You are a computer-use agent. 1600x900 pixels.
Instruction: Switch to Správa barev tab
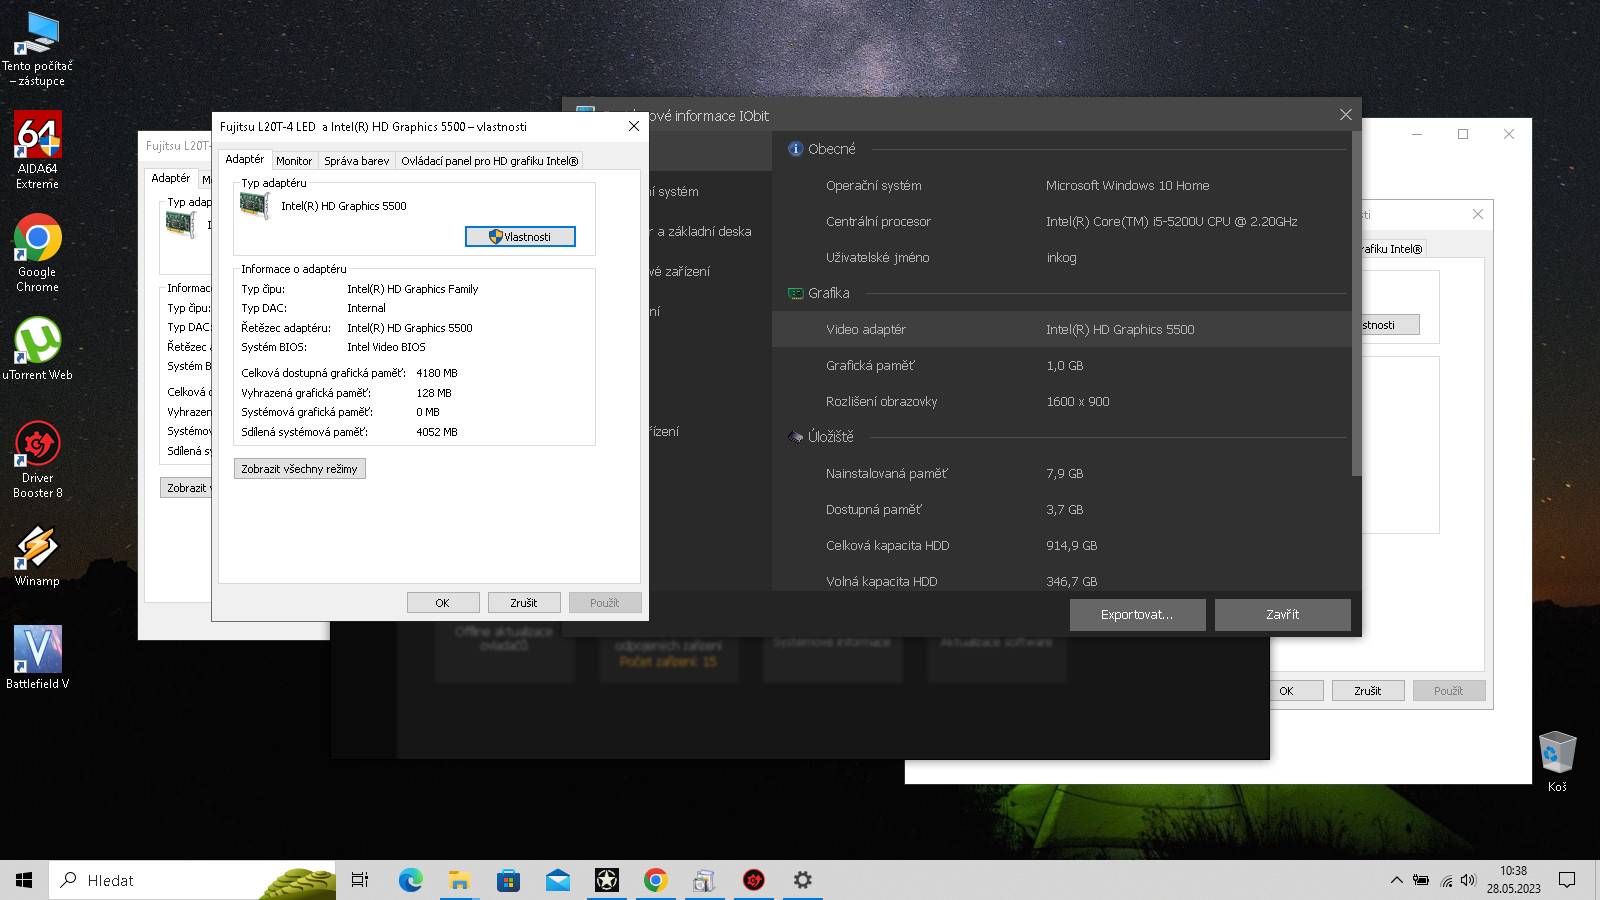tap(356, 161)
